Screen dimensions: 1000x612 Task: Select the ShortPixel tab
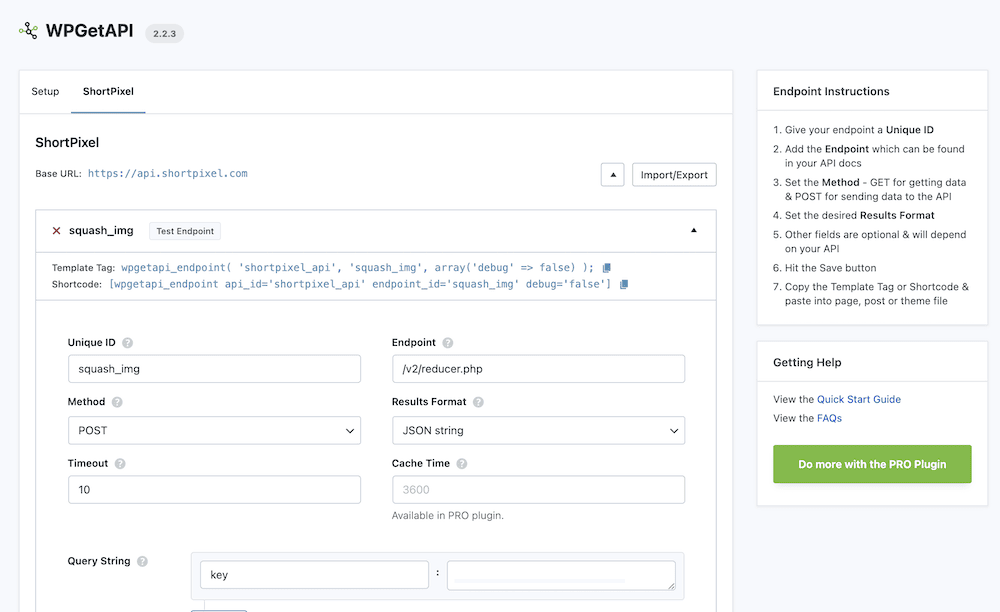108,91
